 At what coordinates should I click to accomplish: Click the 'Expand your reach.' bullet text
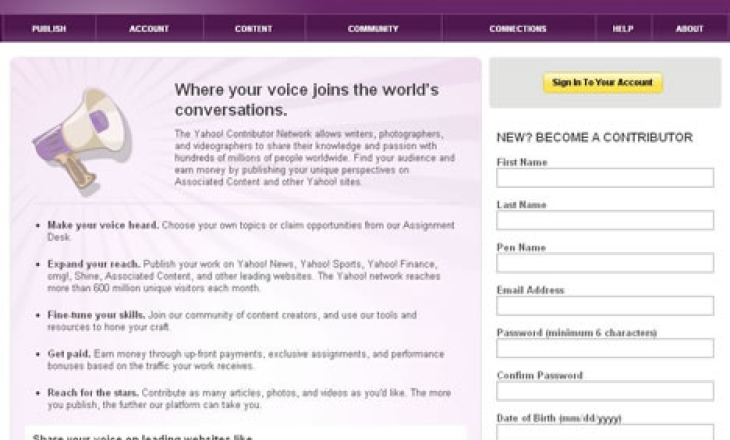pyautogui.click(x=94, y=264)
